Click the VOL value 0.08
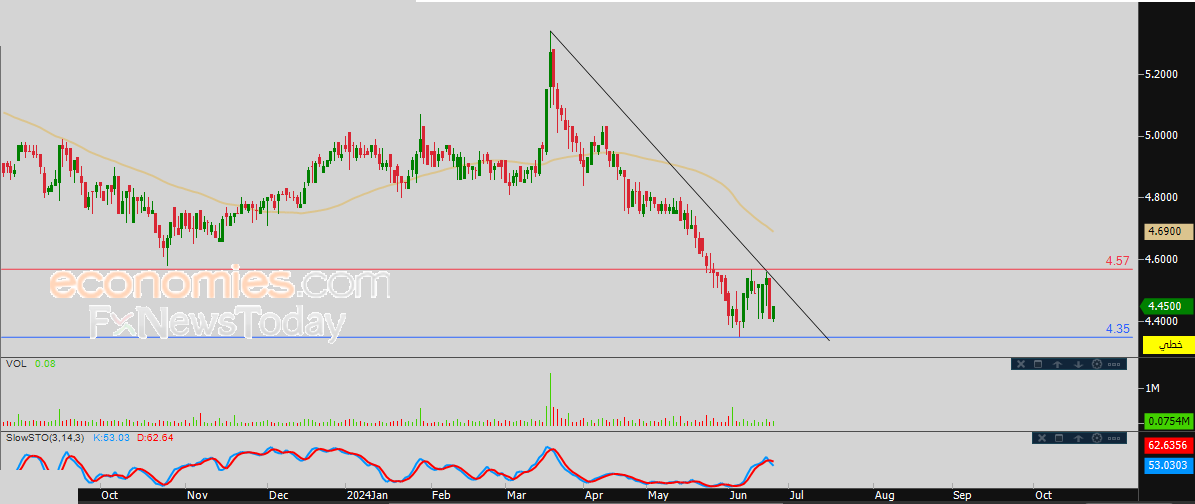Screen dimensions: 1195x504 46,364
